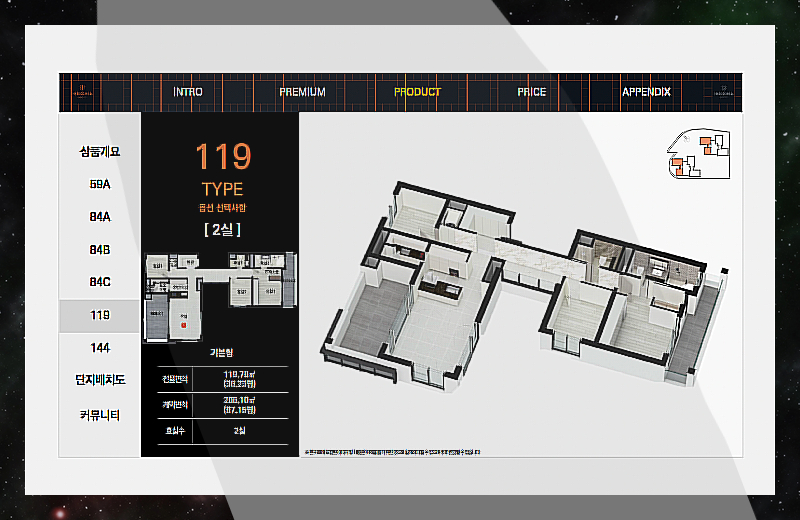
Task: Open the APPENDIX tab
Action: pos(646,92)
